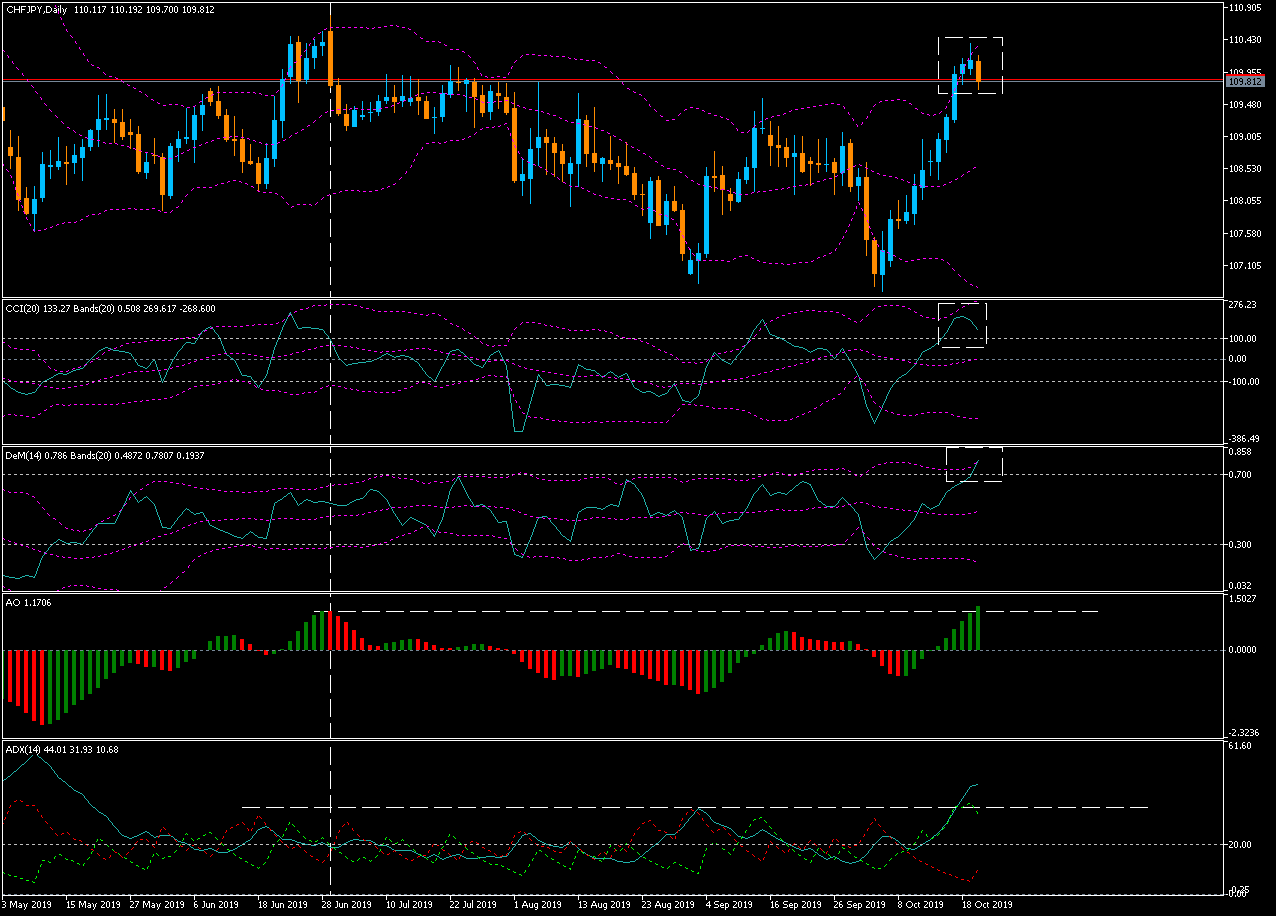This screenshot has height=916, width=1276.
Task: Click the 1 Aug 2019 date label
Action: 532,905
